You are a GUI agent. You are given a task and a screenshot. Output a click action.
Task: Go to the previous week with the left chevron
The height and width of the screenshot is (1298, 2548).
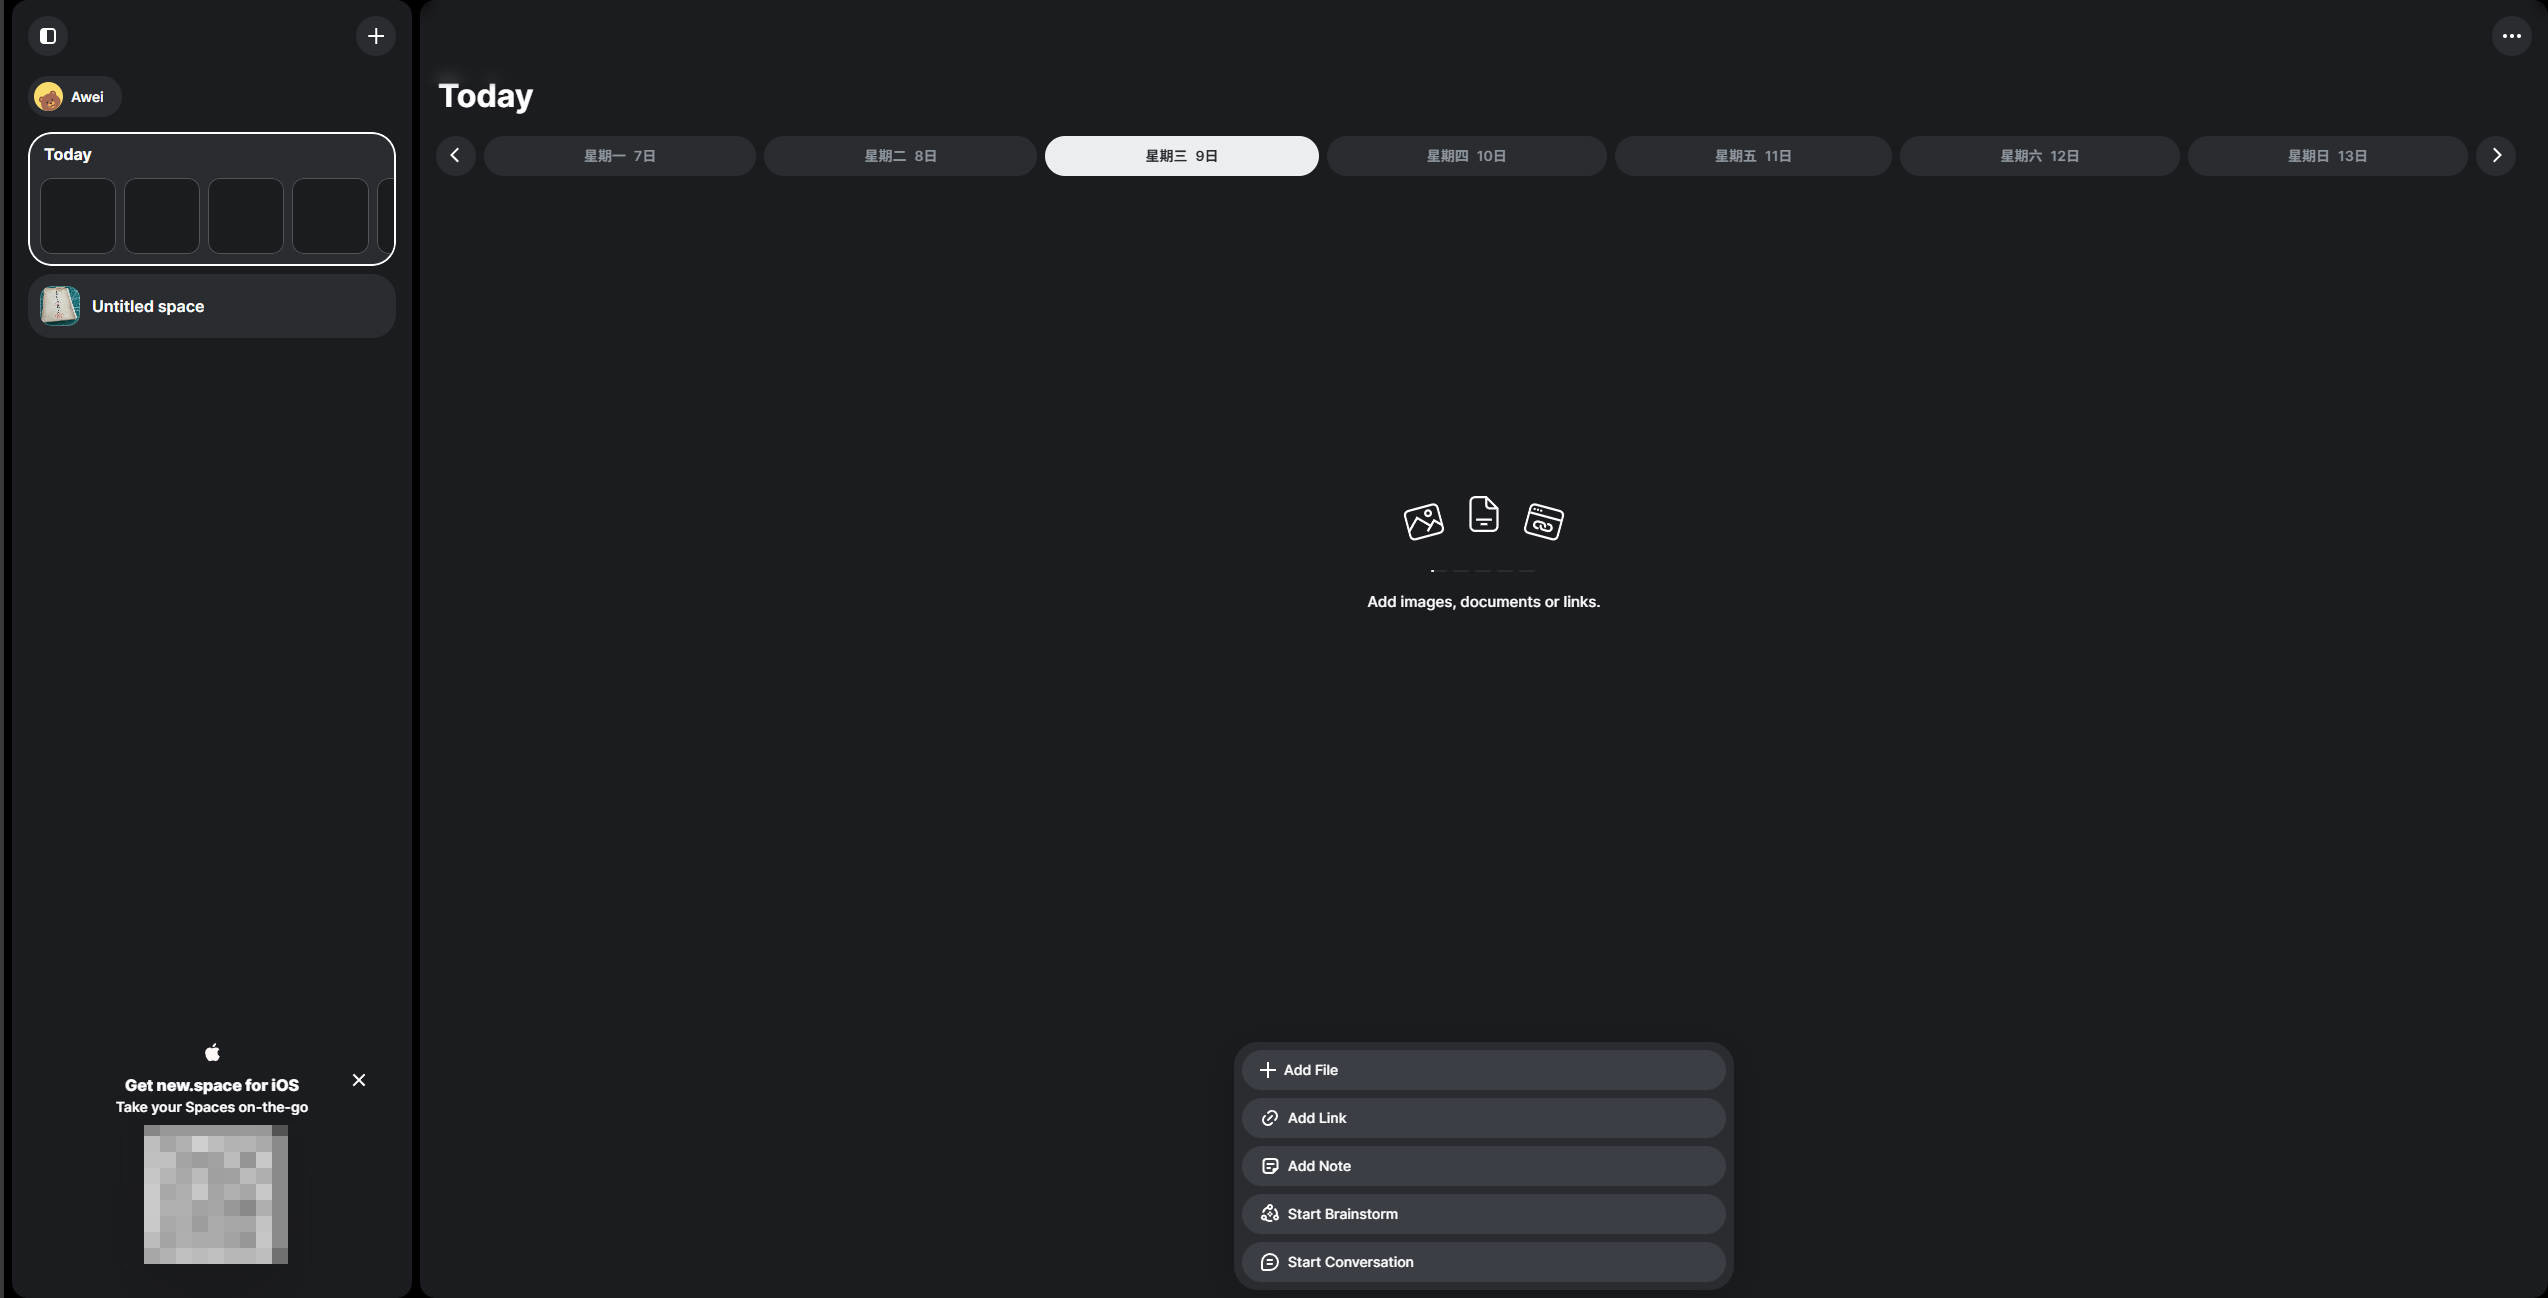tap(456, 156)
